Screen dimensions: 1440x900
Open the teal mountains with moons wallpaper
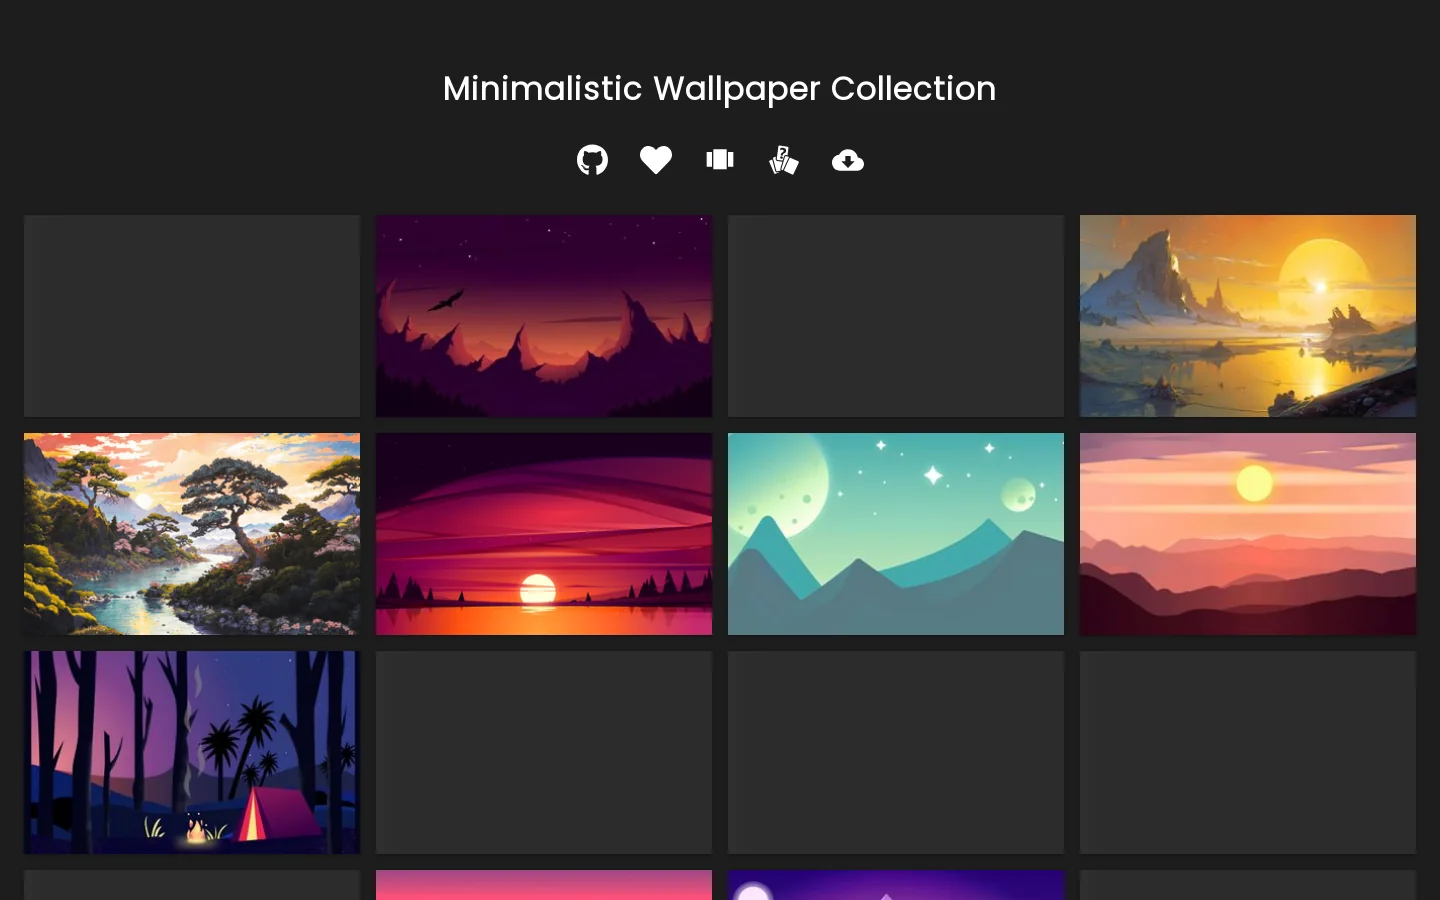896,534
